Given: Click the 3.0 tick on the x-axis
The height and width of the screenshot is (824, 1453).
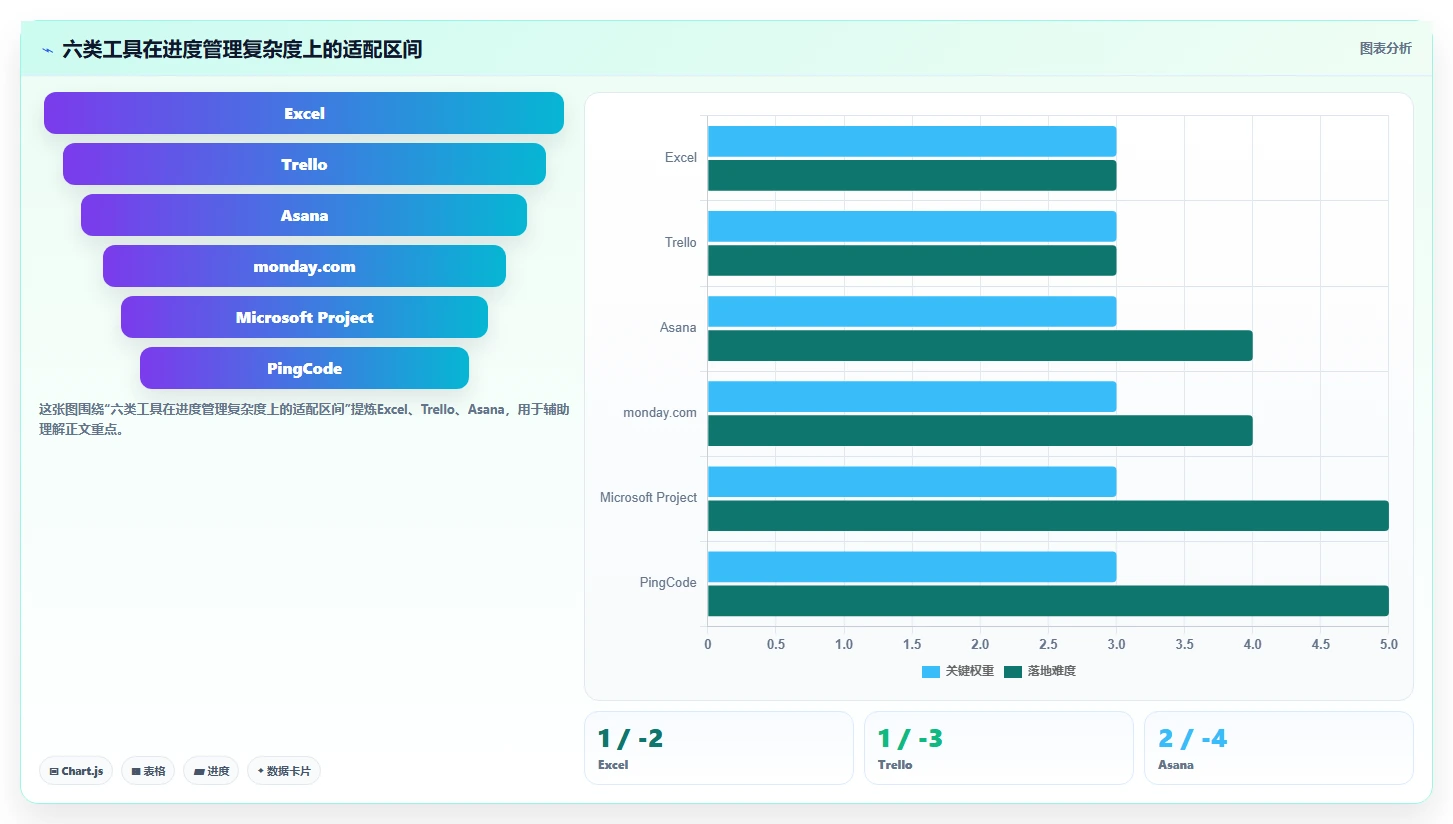Looking at the screenshot, I should 1116,644.
